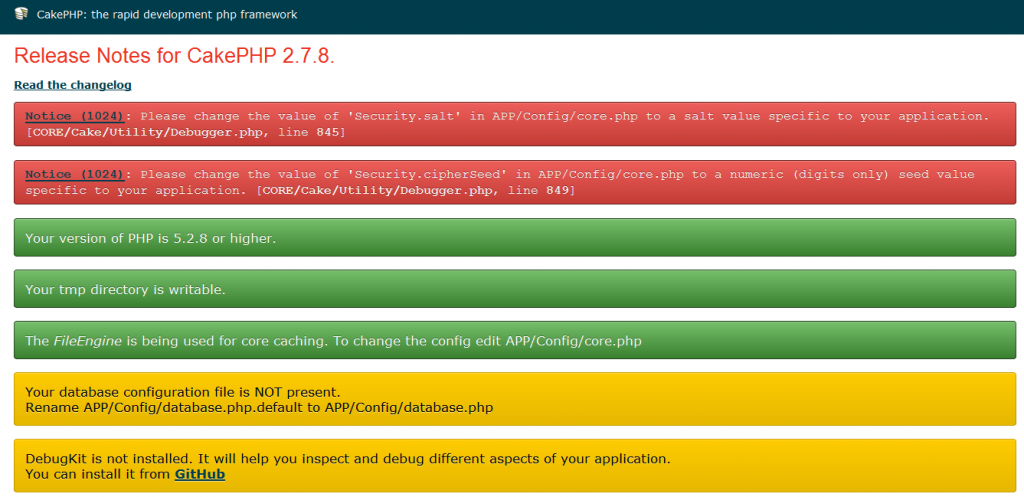Click the 'Release Notes for CakePHP 2.7.8.' heading
Viewport: 1024px width, 497px height.
[174, 56]
